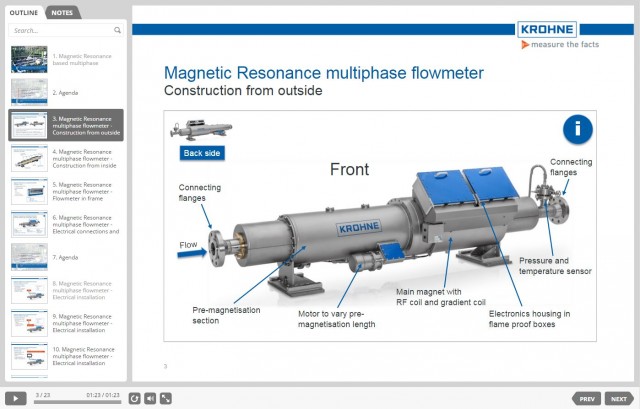Screen dimensions: 640x409
Task: Click the replay slide icon
Action: point(134,398)
